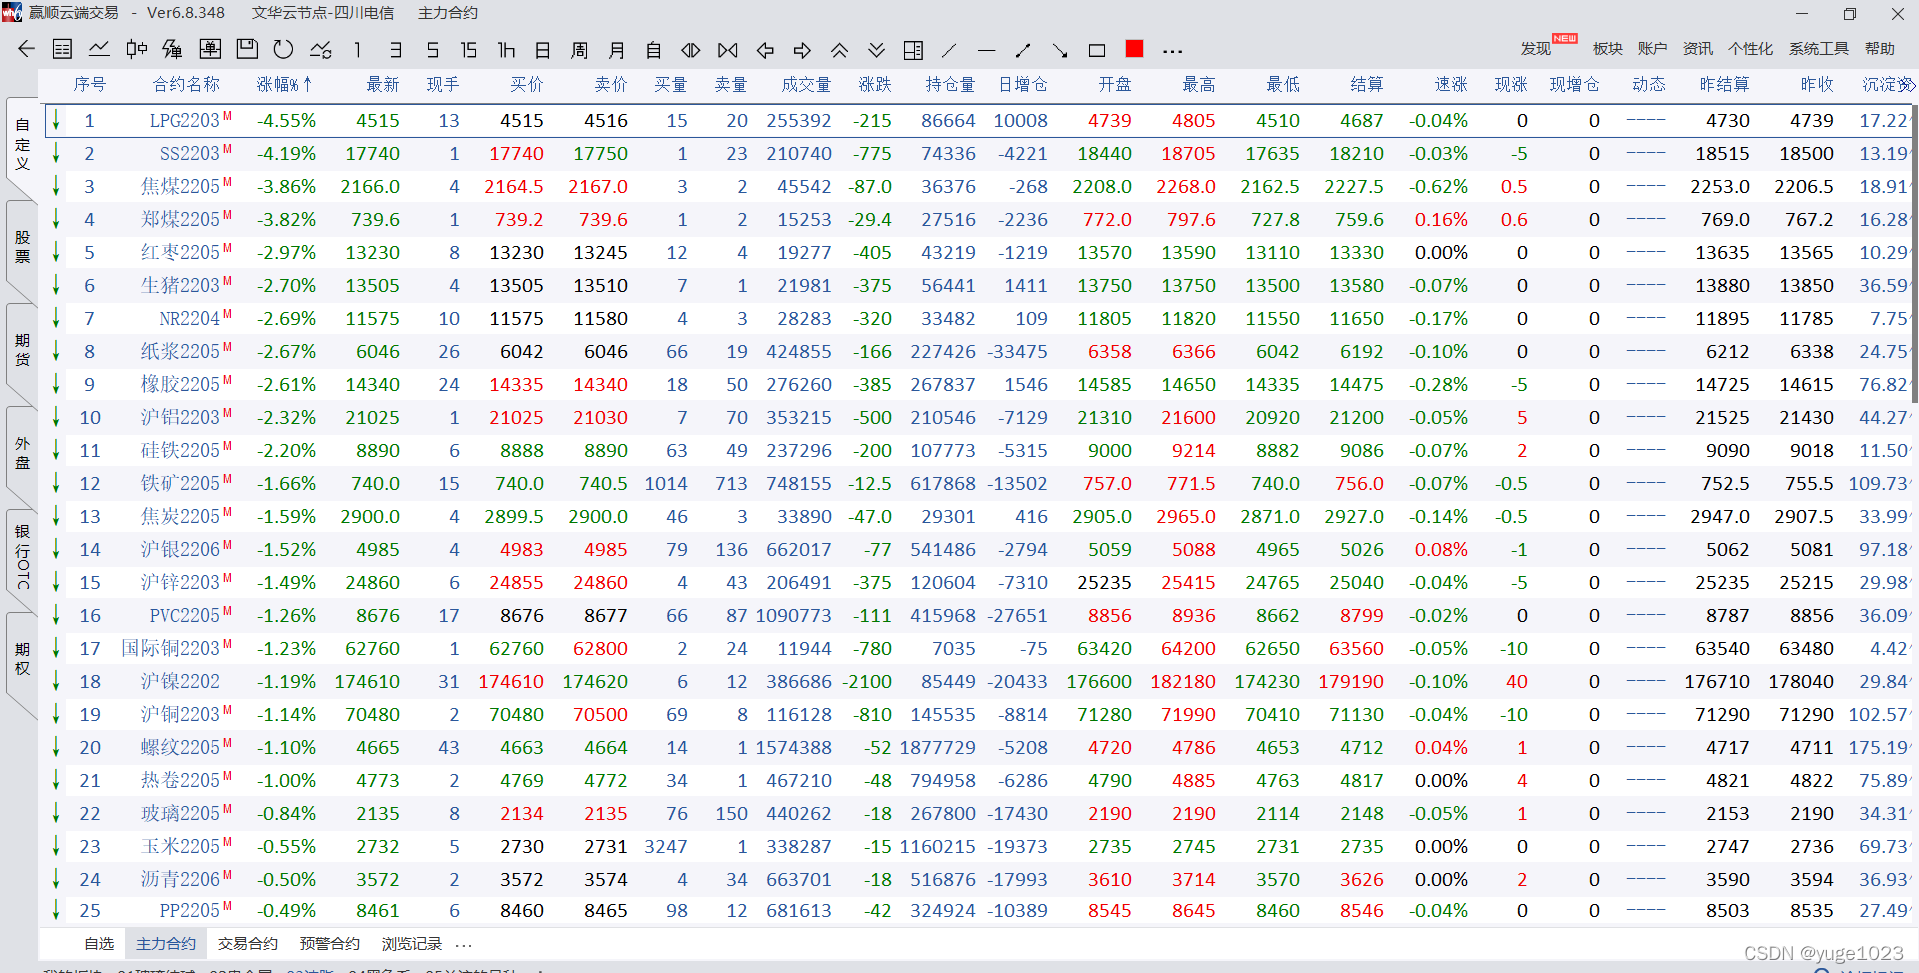Open the red drawing color swatch
The width and height of the screenshot is (1919, 973).
pos(1134,48)
